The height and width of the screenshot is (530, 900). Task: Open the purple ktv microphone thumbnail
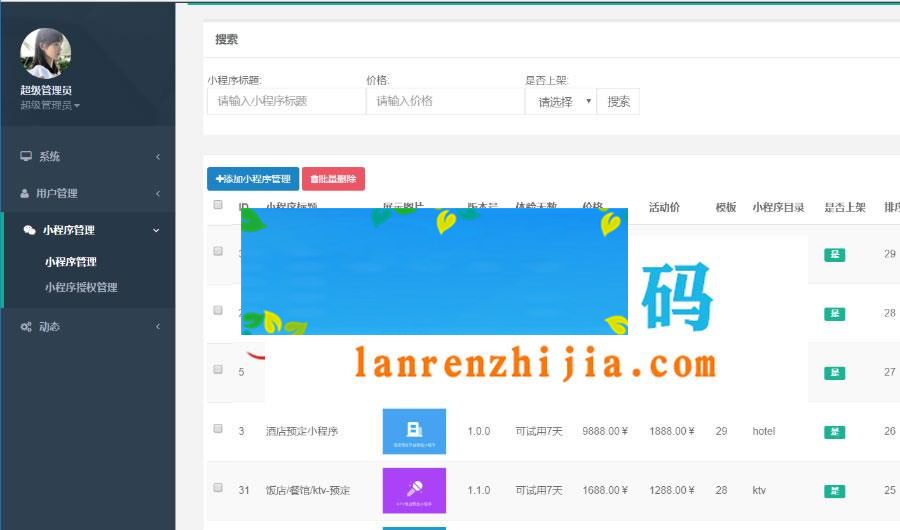point(414,490)
